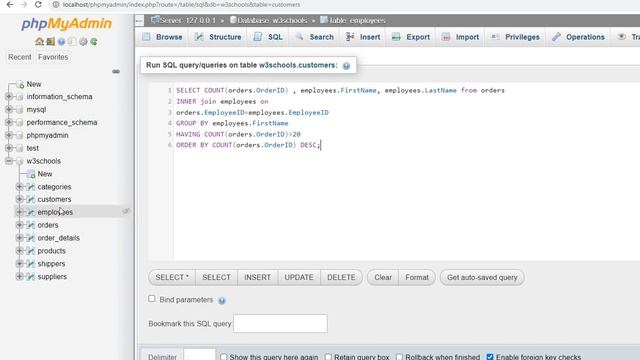Expand suppliers table node
The width and height of the screenshot is (640, 360).
point(19,276)
